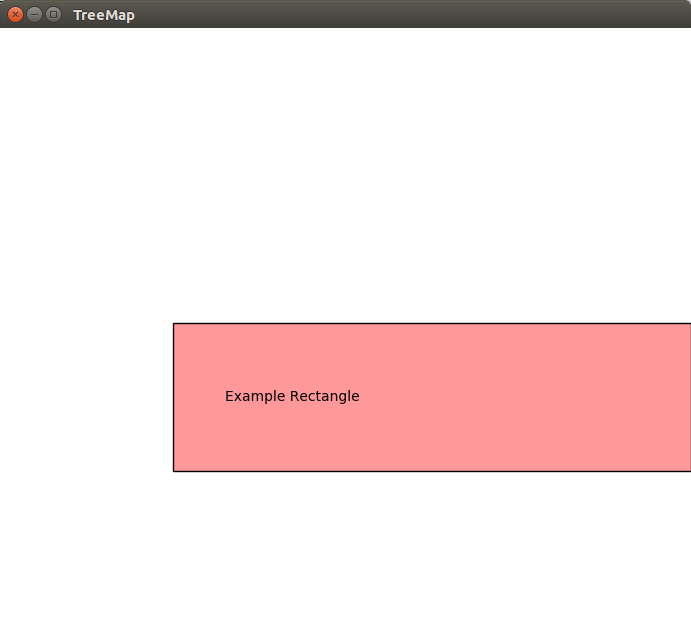Click the Example Rectangle label text
The image size is (691, 618).
pos(291,396)
